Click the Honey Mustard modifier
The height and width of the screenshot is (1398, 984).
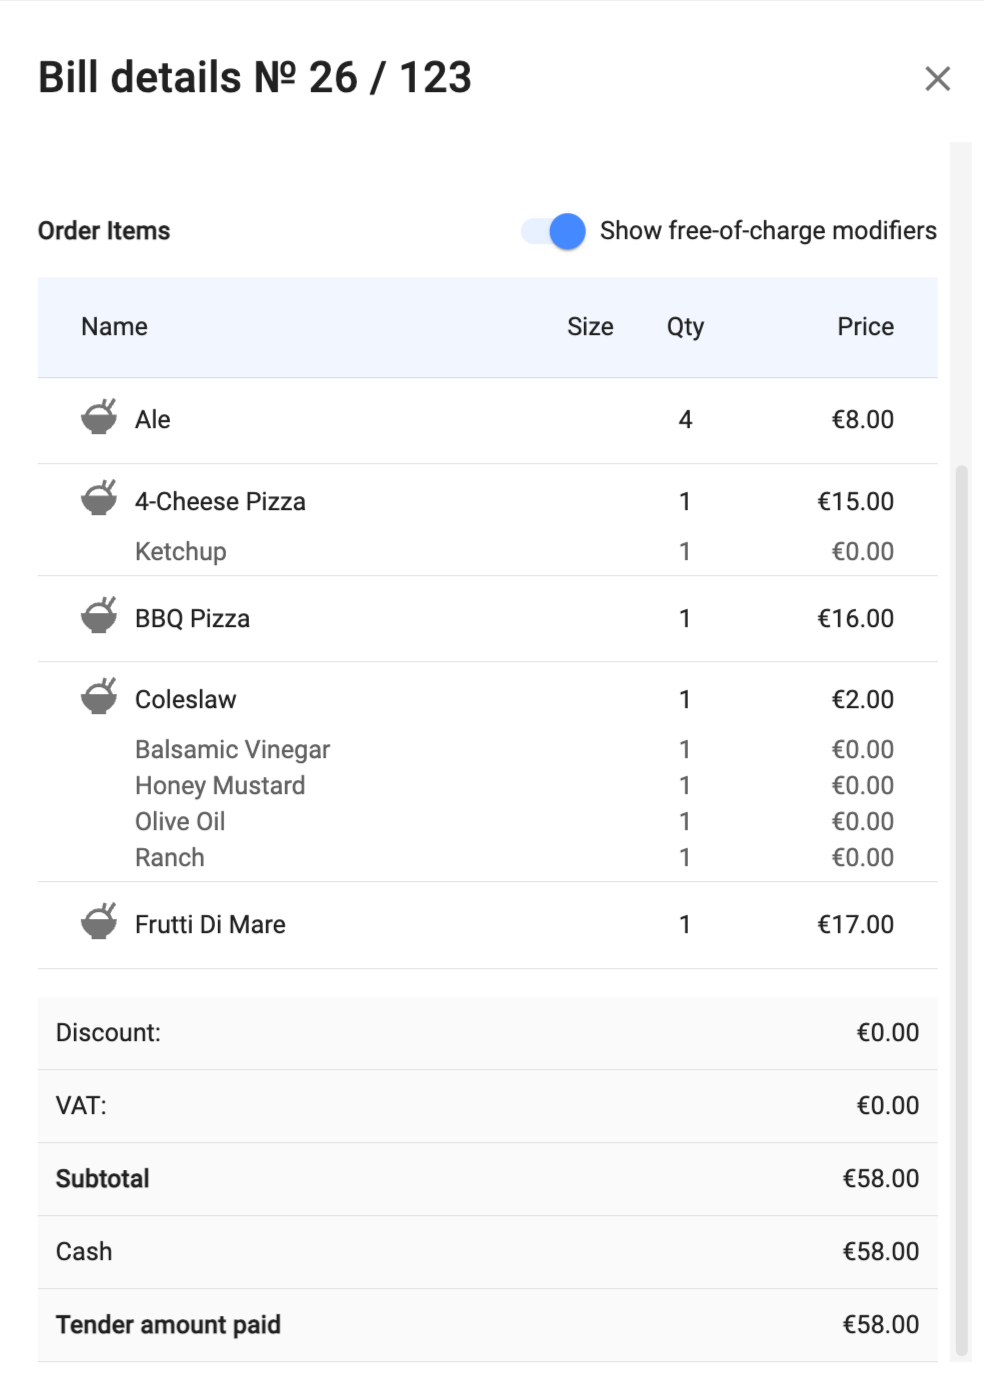point(220,786)
